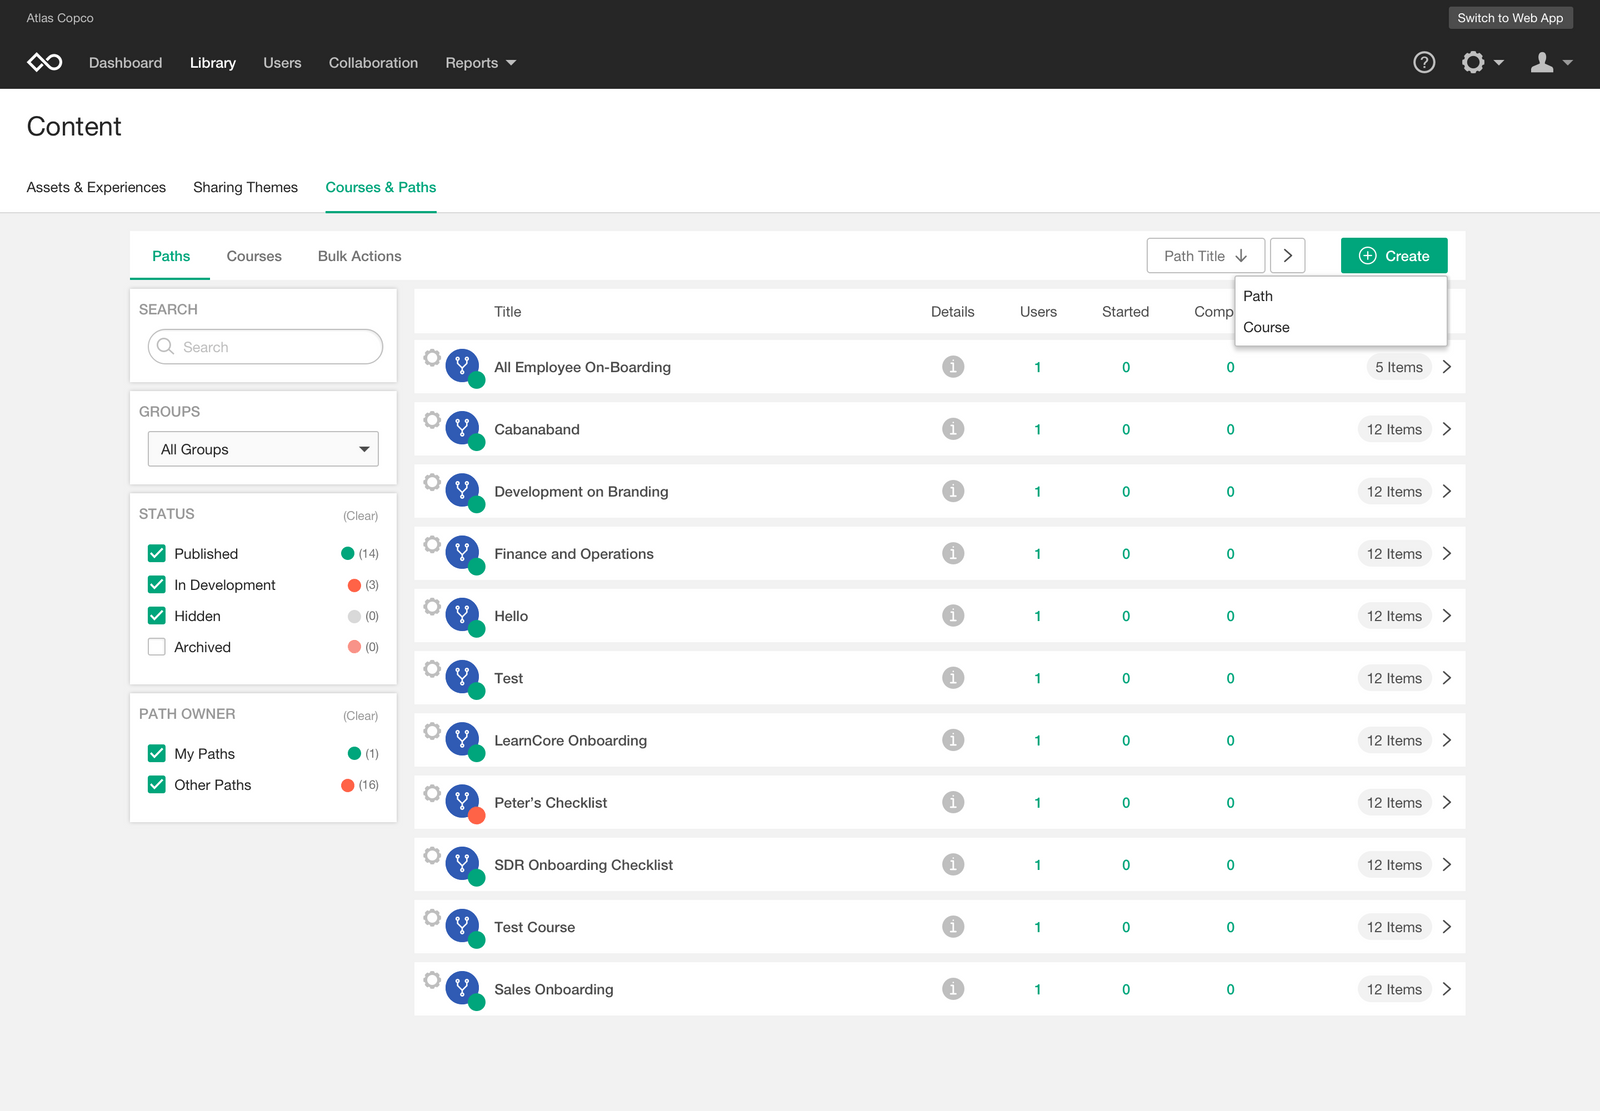Click the green Create button
This screenshot has height=1111, width=1600.
(x=1393, y=256)
